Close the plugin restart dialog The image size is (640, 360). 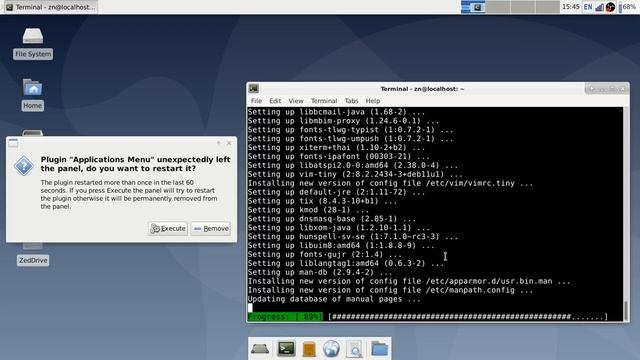coord(229,143)
